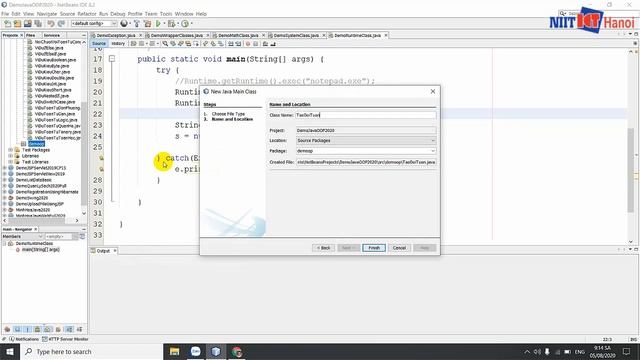Click the Debug Project toolbar icon
Image resolution: width=640 pixels, height=360 pixels.
click(x=172, y=24)
